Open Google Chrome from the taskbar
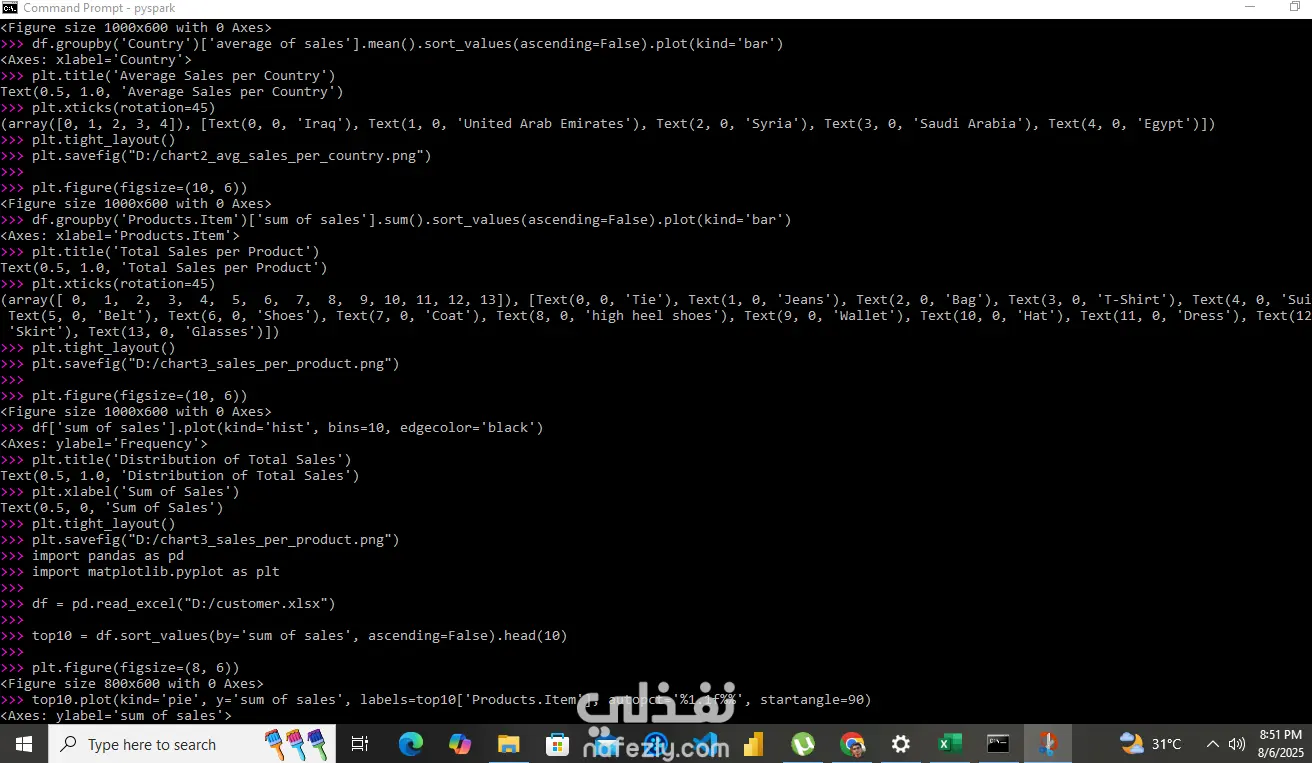Image resolution: width=1312 pixels, height=763 pixels. click(x=852, y=744)
